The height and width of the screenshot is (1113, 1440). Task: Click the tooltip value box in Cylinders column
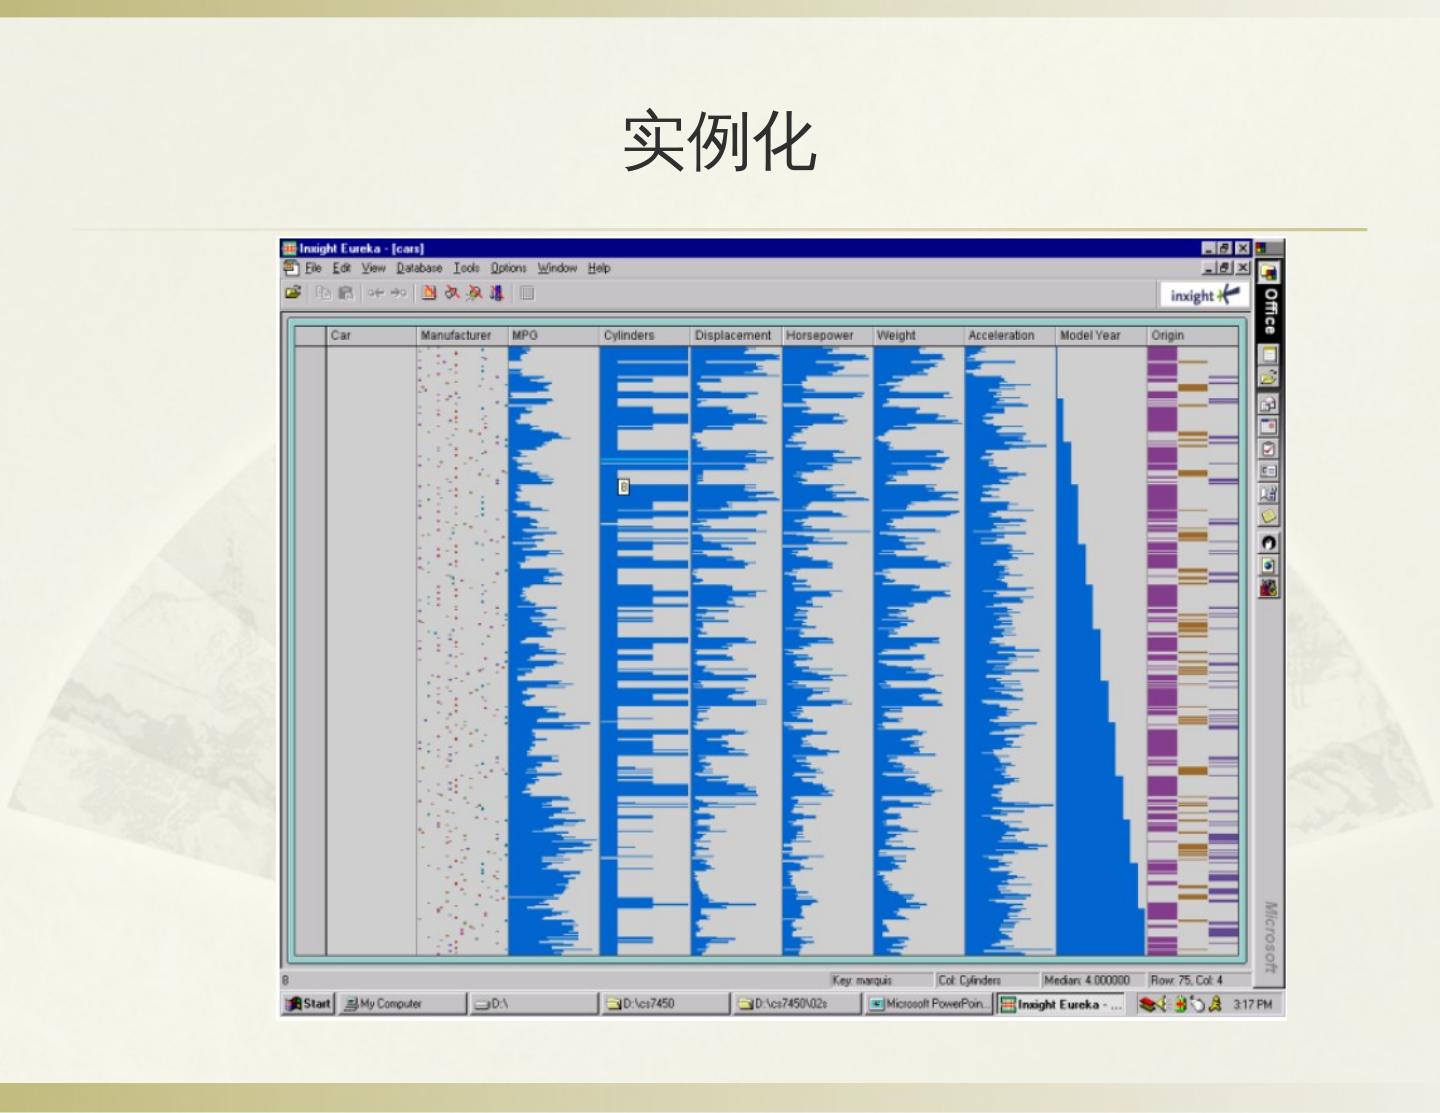[623, 487]
